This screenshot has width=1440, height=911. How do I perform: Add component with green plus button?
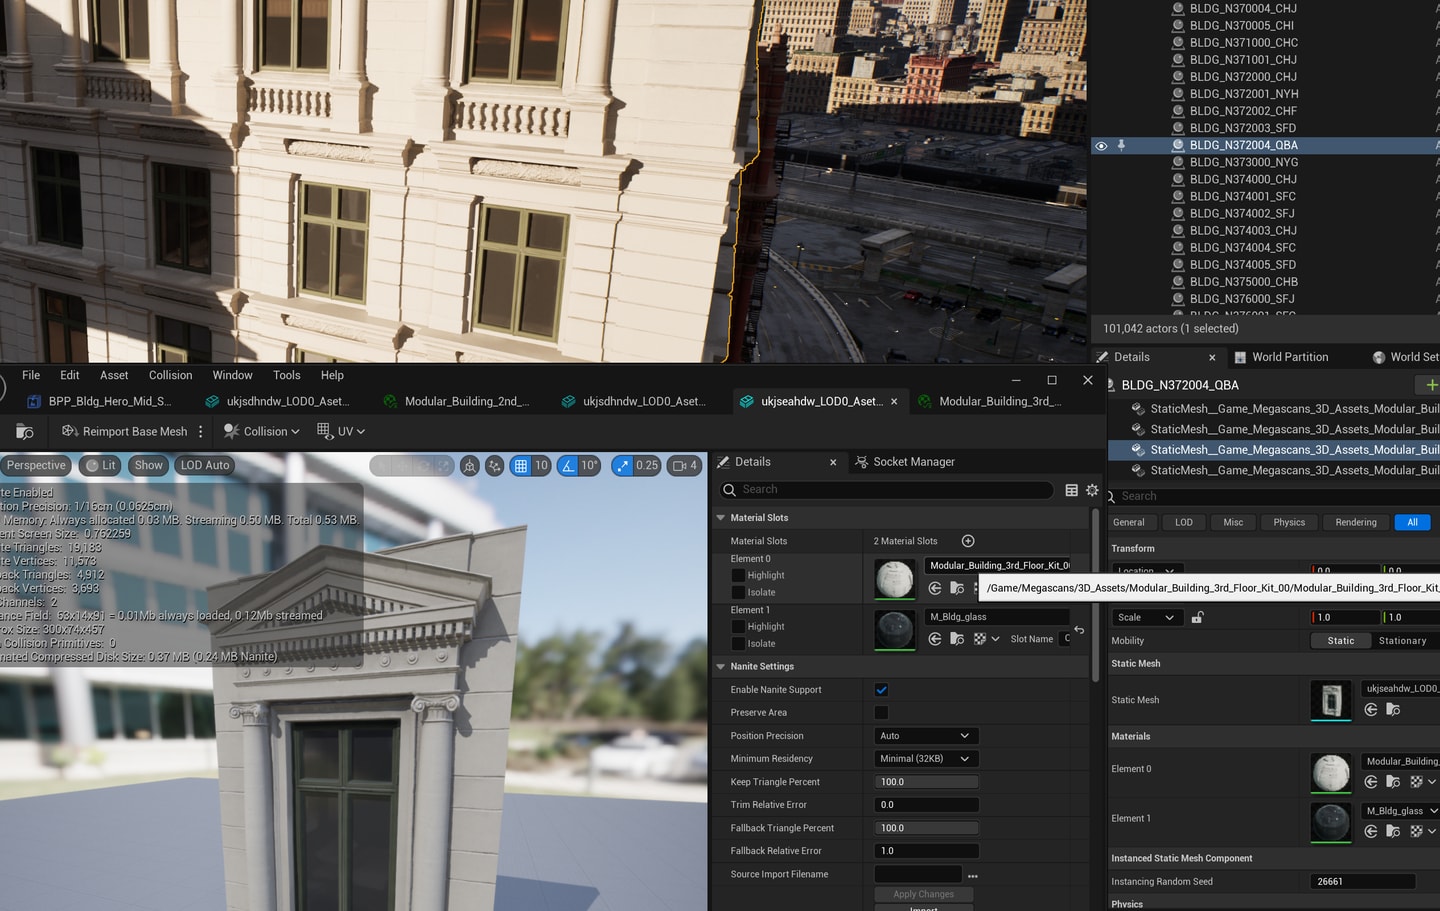tap(1431, 385)
